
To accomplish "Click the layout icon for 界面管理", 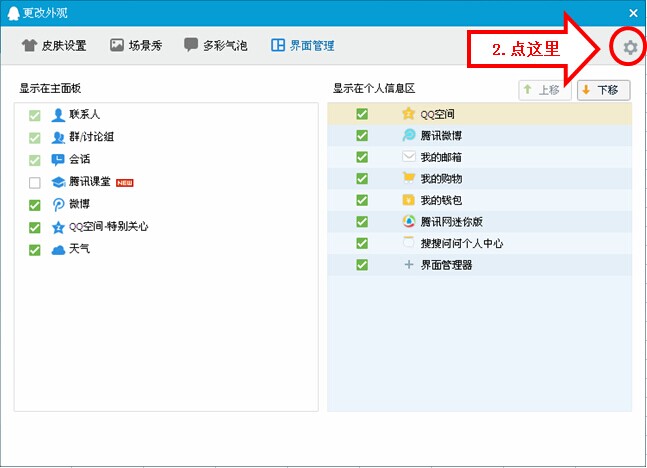I will [278, 45].
